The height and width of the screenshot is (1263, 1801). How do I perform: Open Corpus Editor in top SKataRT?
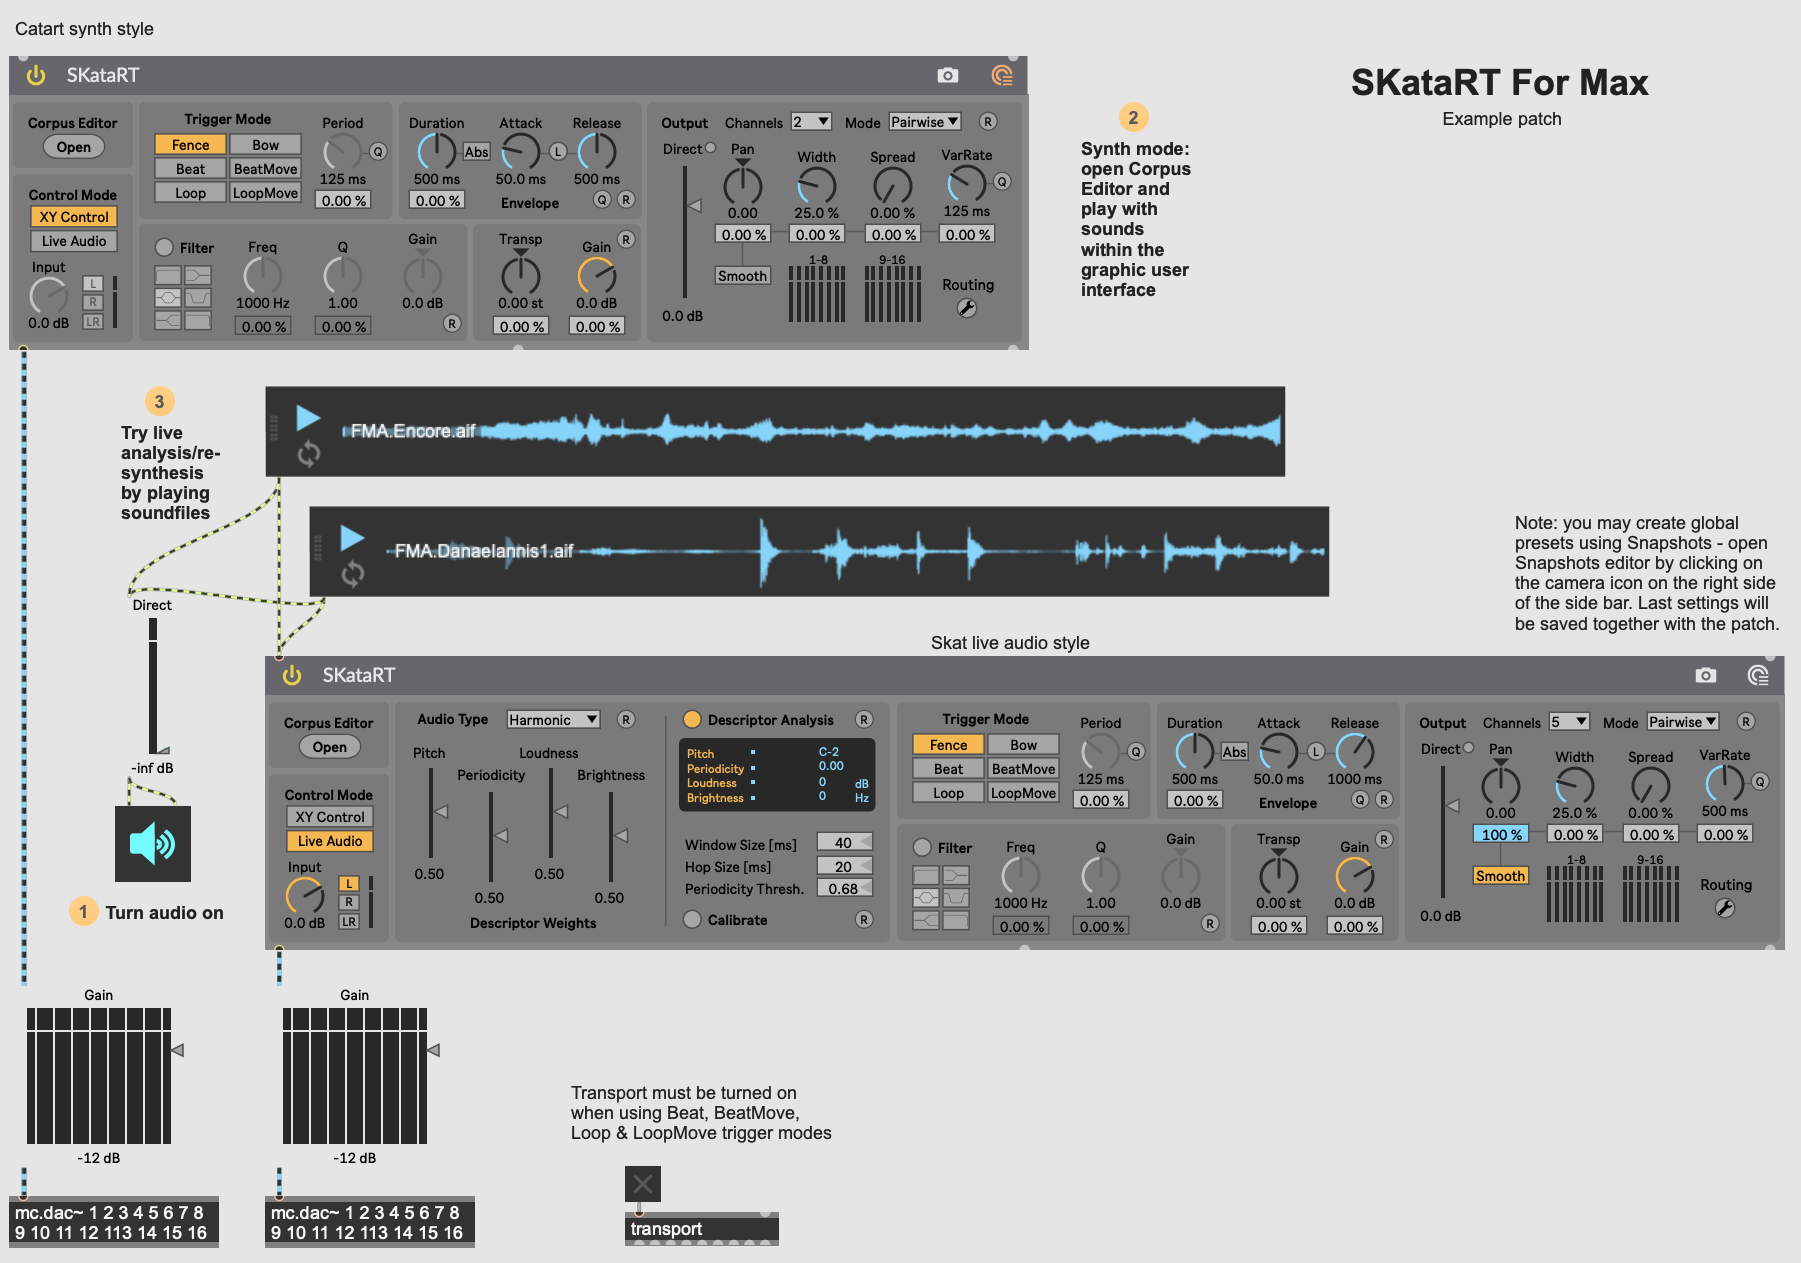(x=73, y=147)
